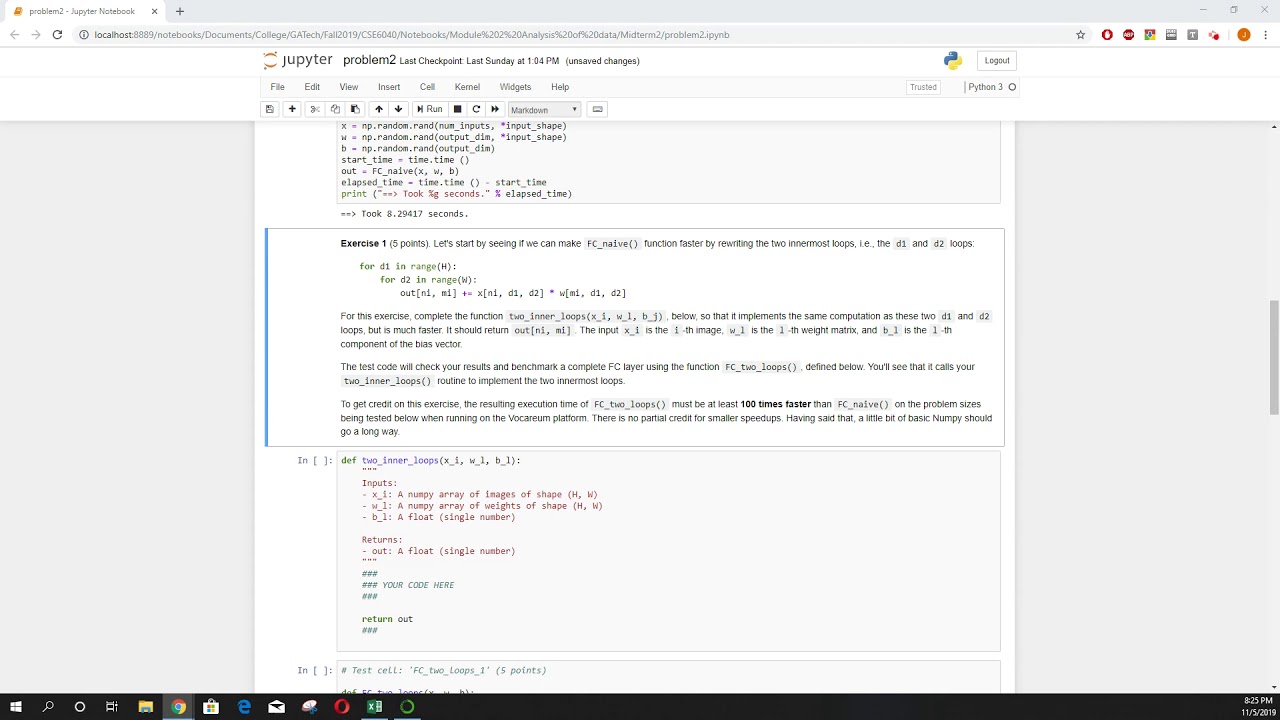Interrupt the kernel with stop icon
Viewport: 1280px width, 720px height.
(x=457, y=109)
